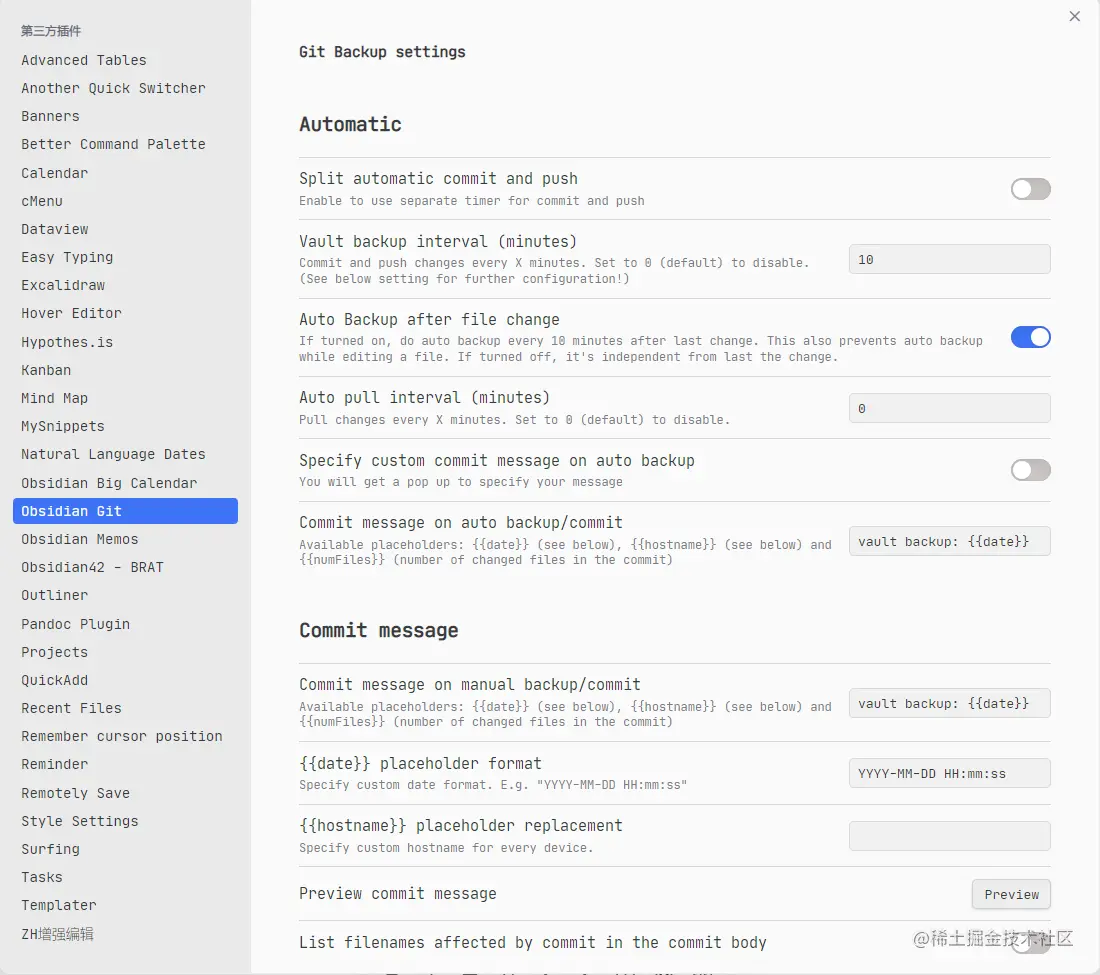Open Advanced Tables plugin settings

click(125, 60)
